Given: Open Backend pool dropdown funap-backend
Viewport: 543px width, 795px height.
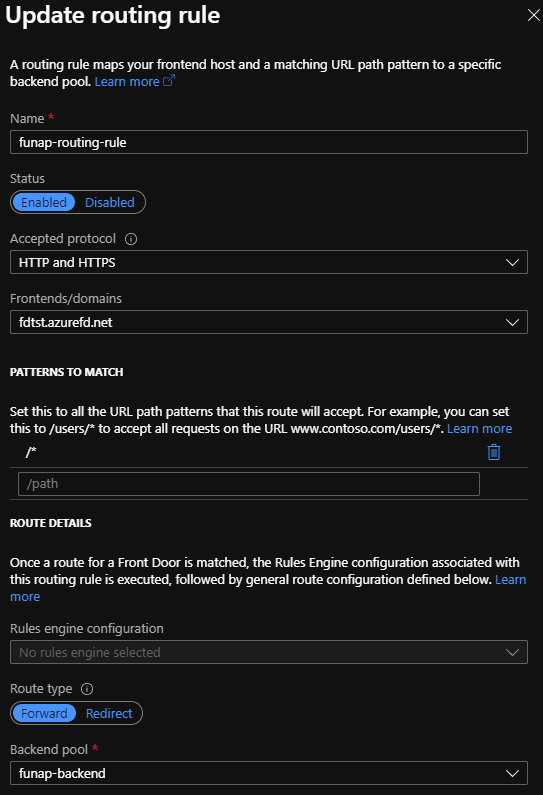Looking at the screenshot, I should point(269,773).
